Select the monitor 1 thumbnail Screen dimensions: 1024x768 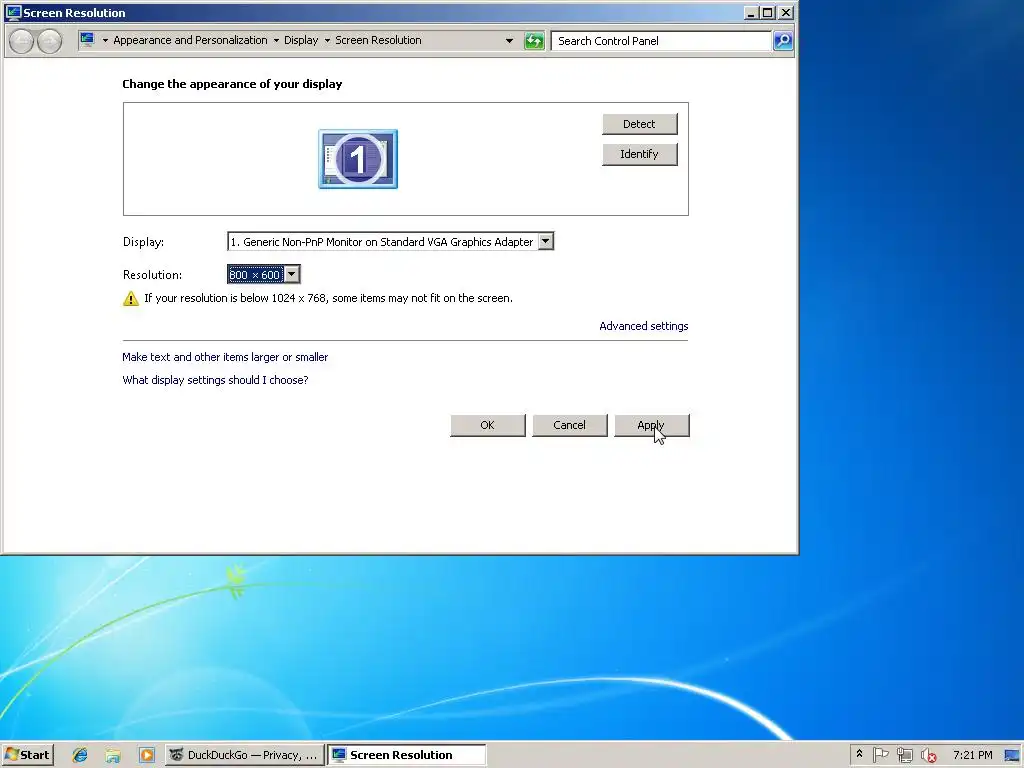coord(358,159)
